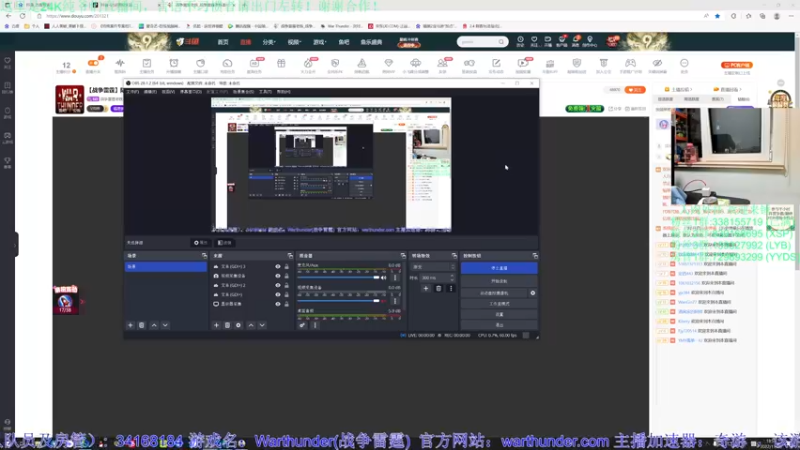Toggle visibility of 视频采集设备 source
This screenshot has height=450, width=800.
point(278,276)
